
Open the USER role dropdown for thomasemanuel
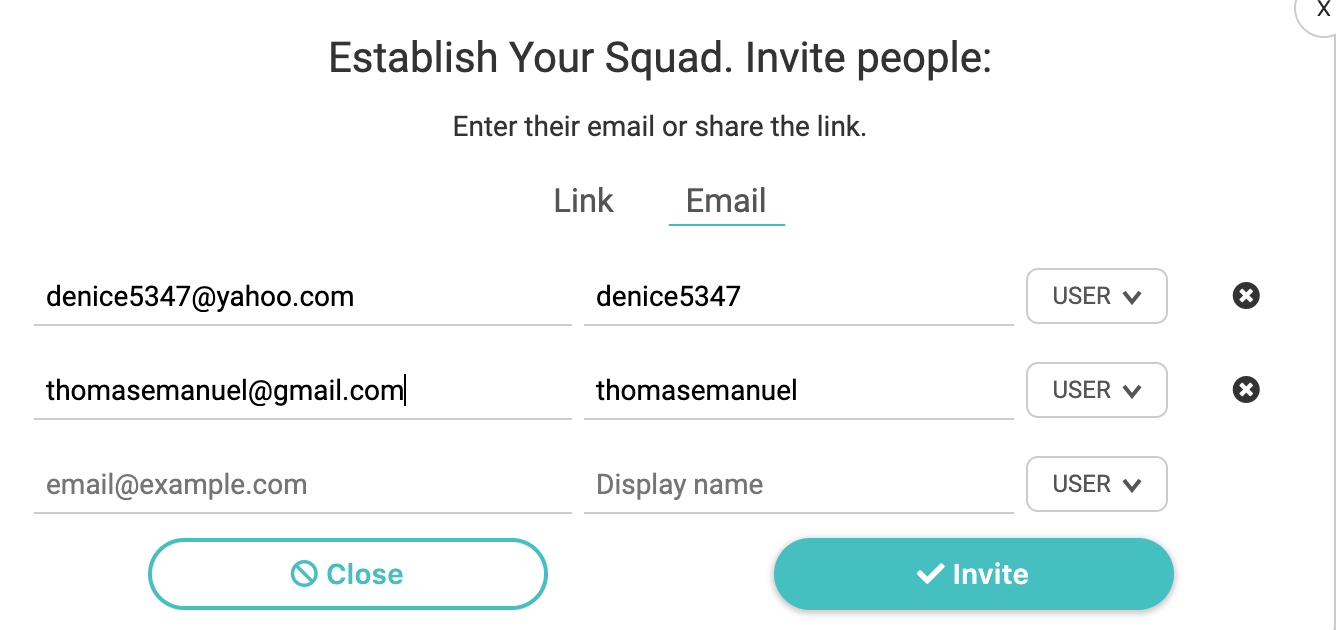pos(1096,390)
